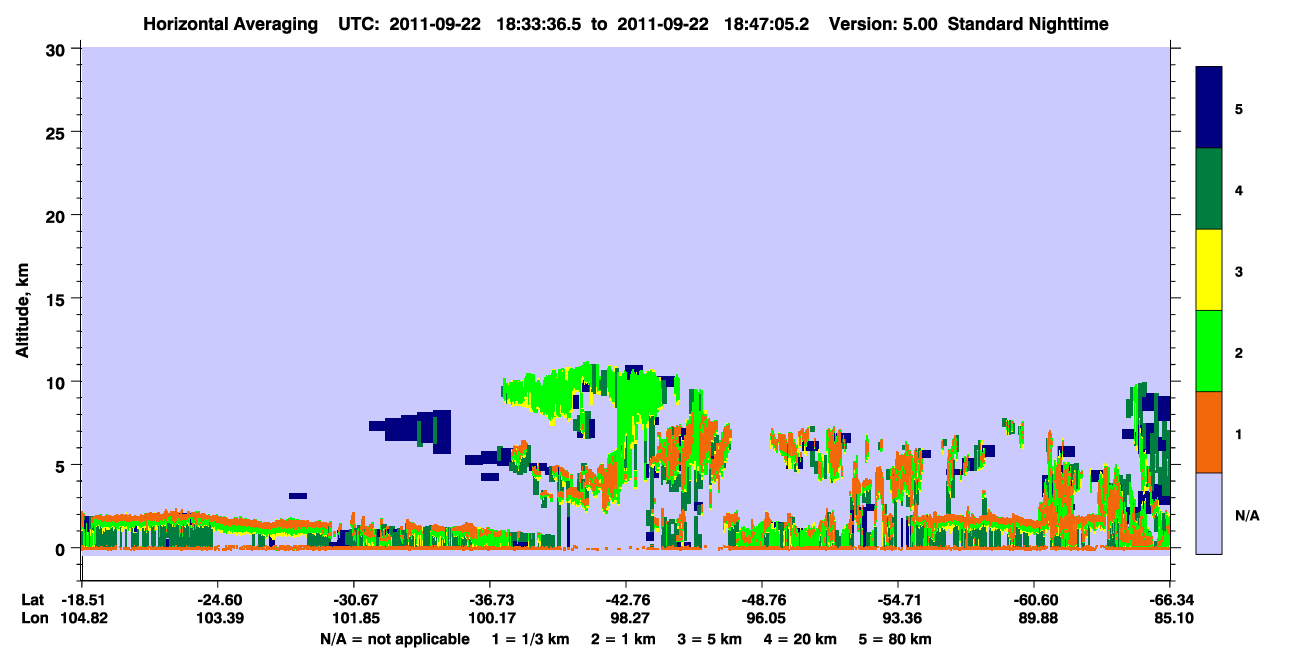The width and height of the screenshot is (1300, 667).
Task: Click legend text "2 = 1 km"
Action: coord(622,639)
